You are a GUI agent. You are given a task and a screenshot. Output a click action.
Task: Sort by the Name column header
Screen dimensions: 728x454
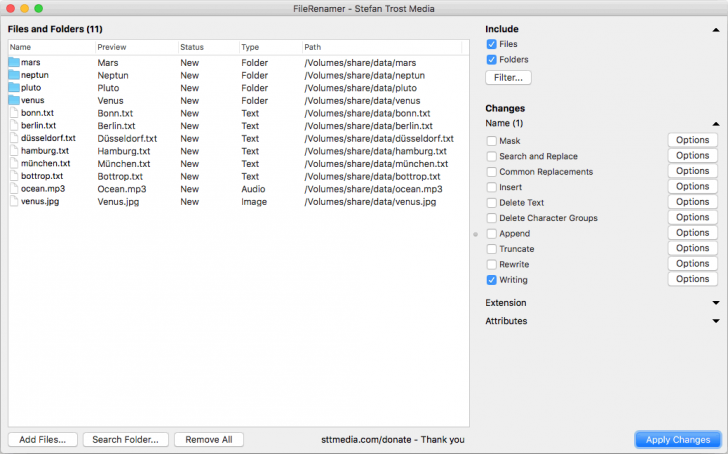tap(52, 47)
